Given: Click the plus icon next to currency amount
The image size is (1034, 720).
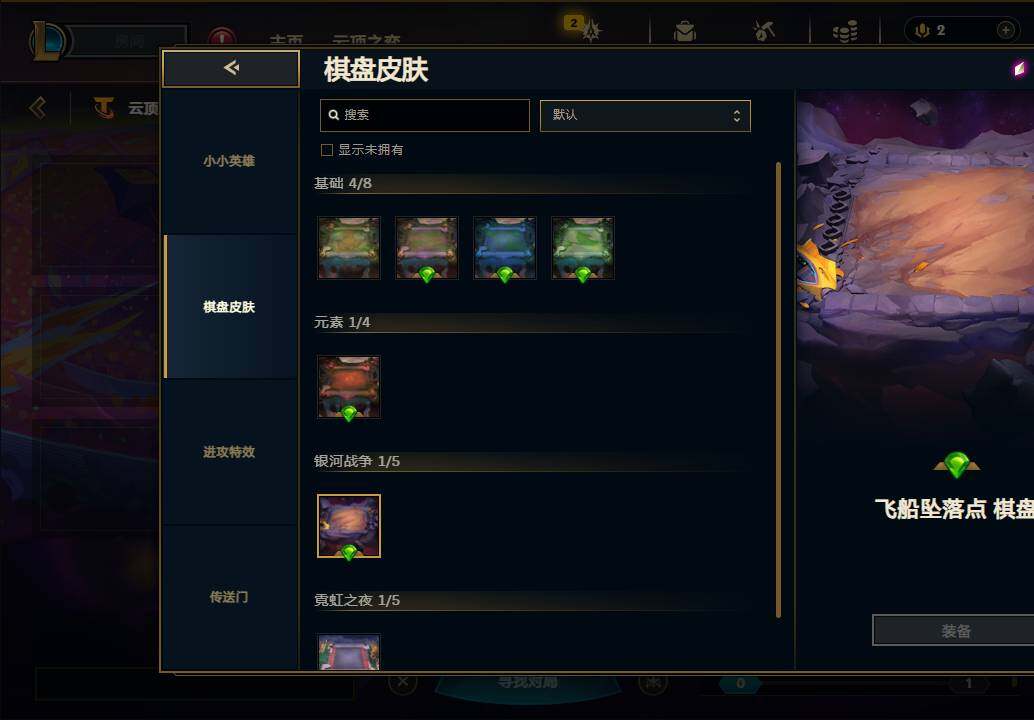Looking at the screenshot, I should click(1005, 30).
